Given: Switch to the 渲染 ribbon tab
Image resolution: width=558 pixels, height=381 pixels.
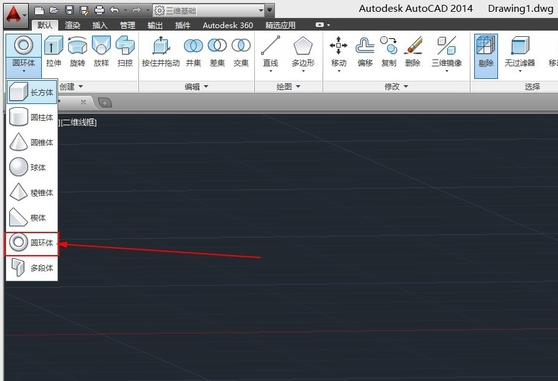Looking at the screenshot, I should [x=72, y=25].
